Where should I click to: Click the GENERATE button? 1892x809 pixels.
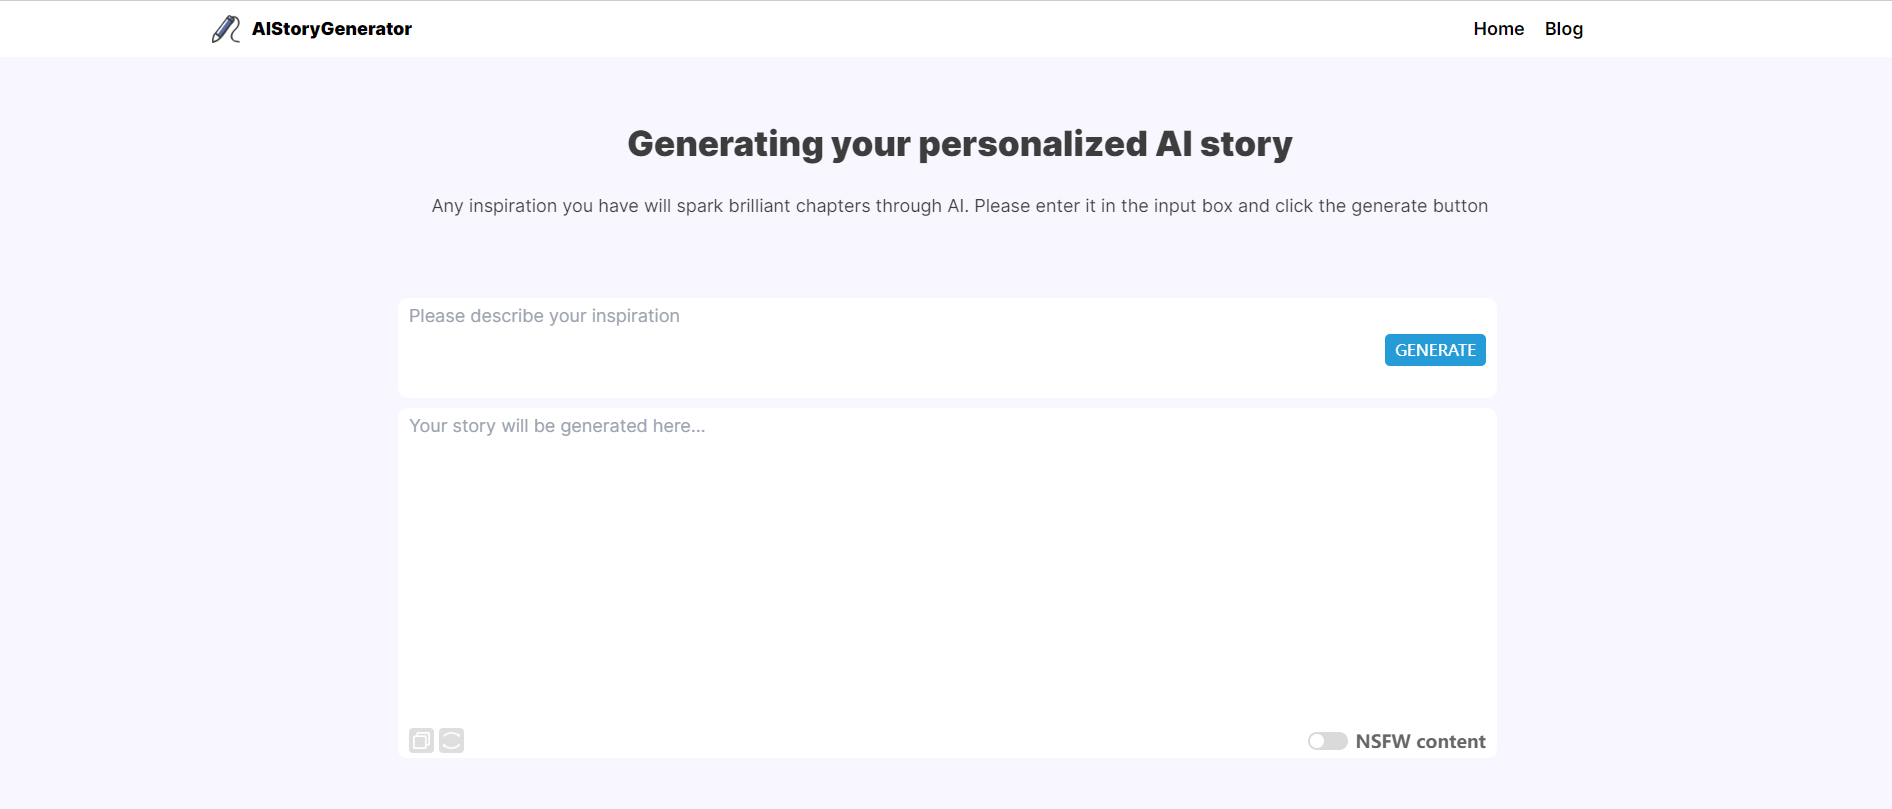point(1434,349)
